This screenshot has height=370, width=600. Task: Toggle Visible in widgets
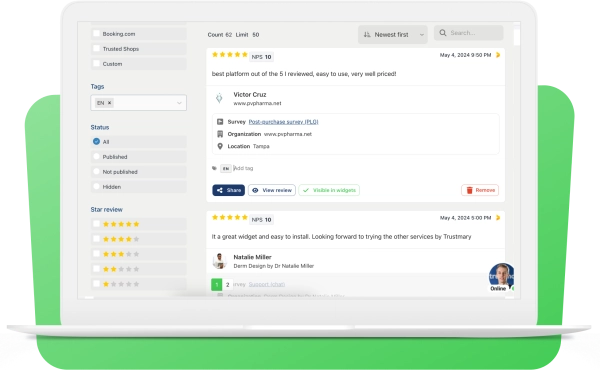[329, 190]
